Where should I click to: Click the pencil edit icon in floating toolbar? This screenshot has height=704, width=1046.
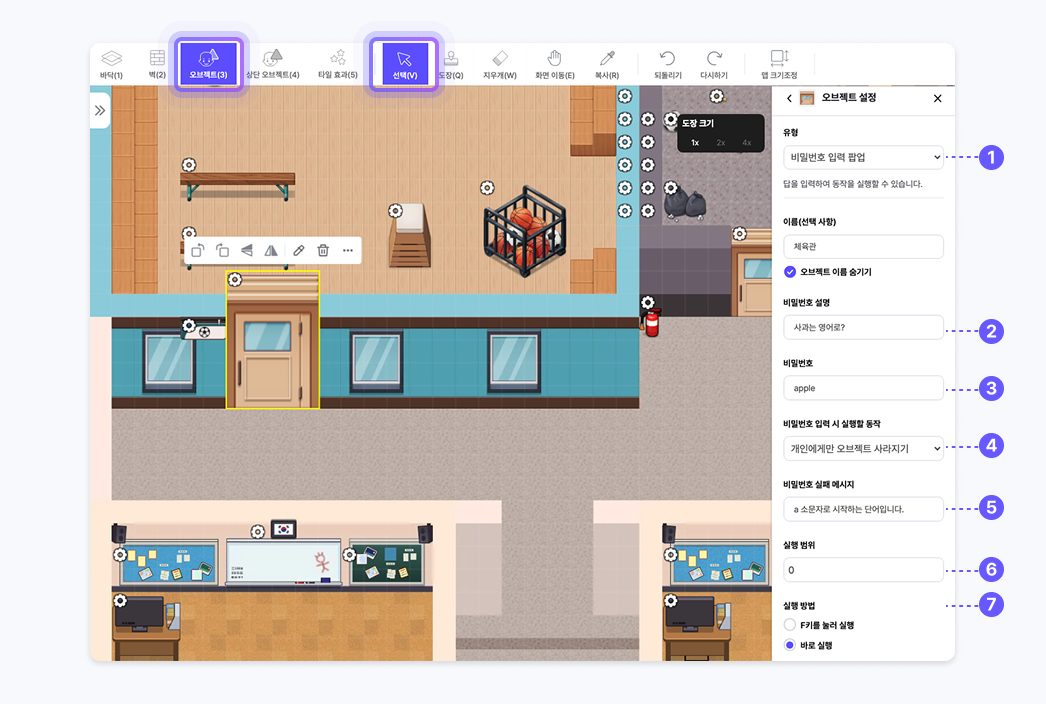(298, 250)
